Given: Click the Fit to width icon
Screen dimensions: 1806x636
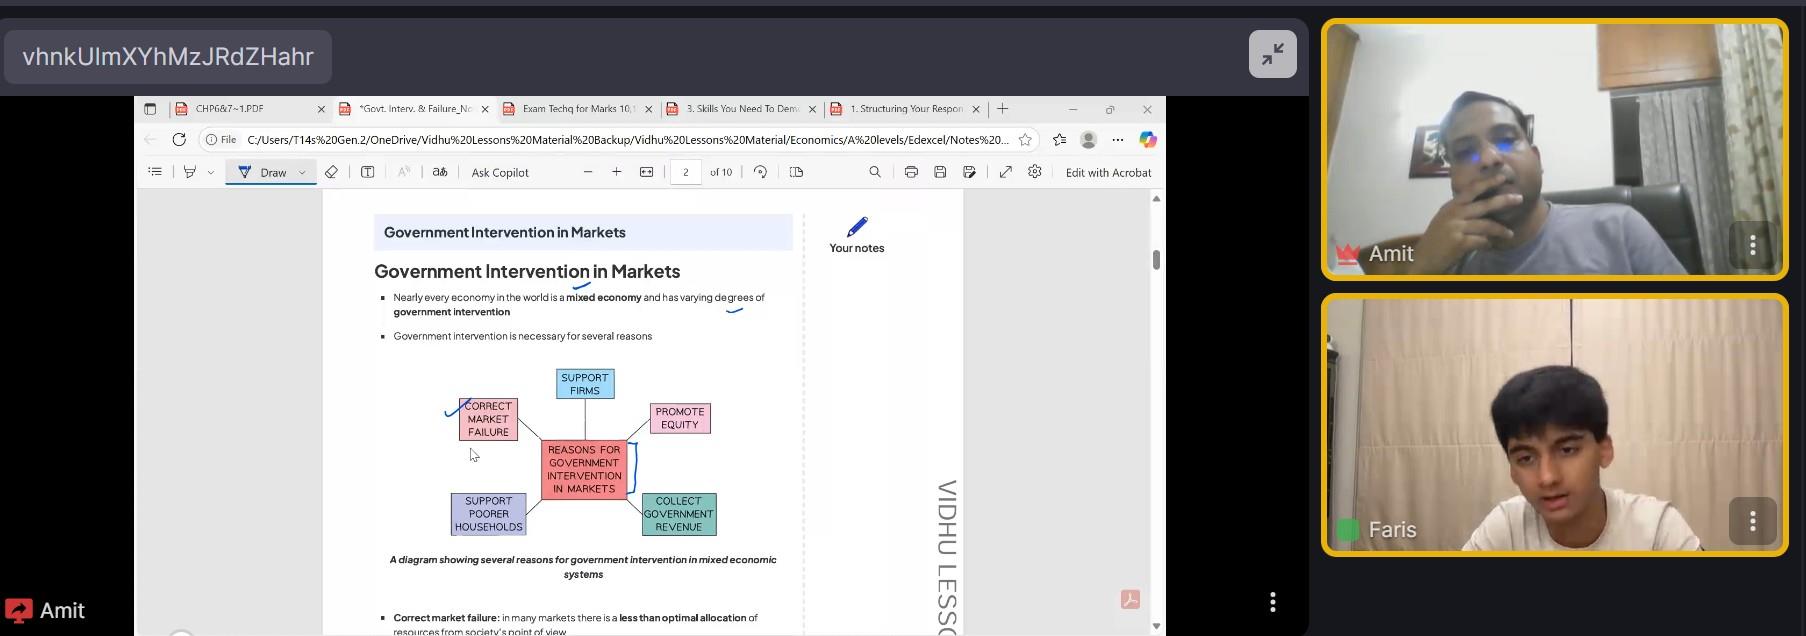Looking at the screenshot, I should 647,172.
